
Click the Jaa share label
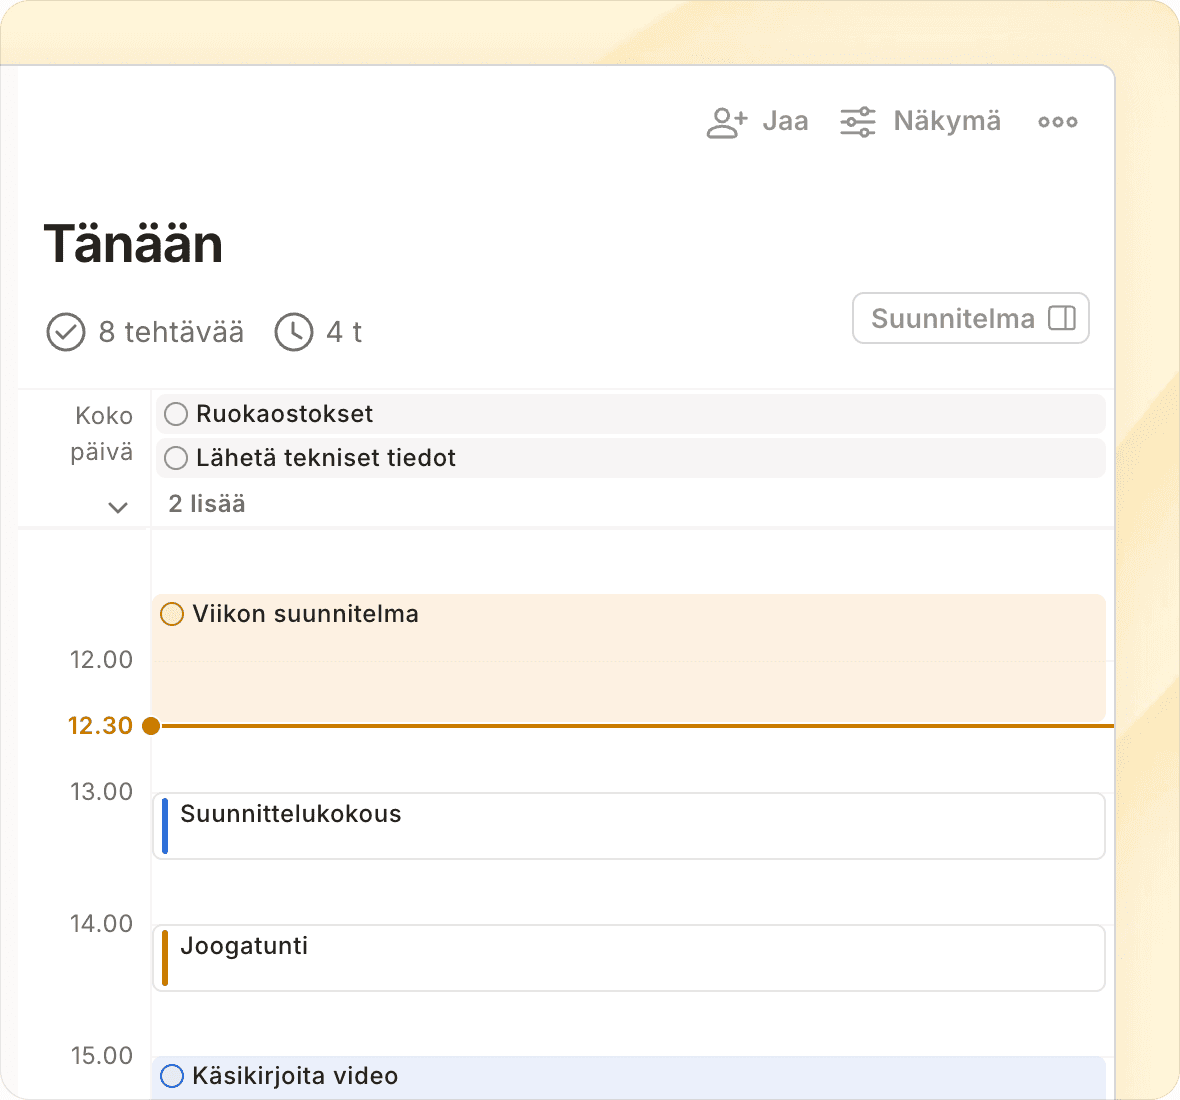[x=785, y=121]
